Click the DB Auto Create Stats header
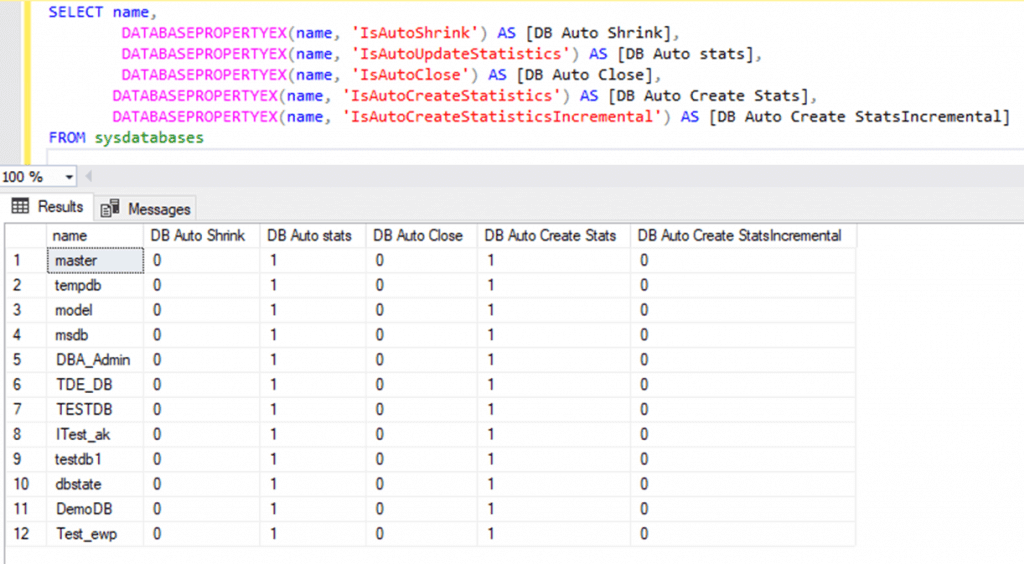The width and height of the screenshot is (1024, 564). click(x=550, y=236)
